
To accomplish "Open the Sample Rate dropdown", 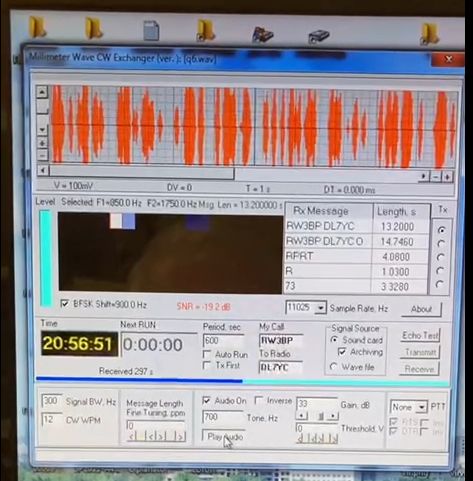I will pyautogui.click(x=320, y=308).
